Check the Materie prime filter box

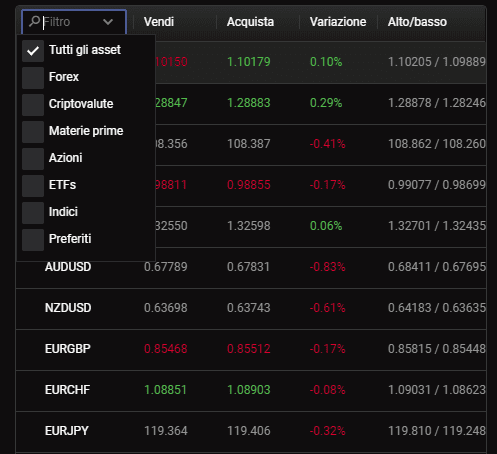33,132
